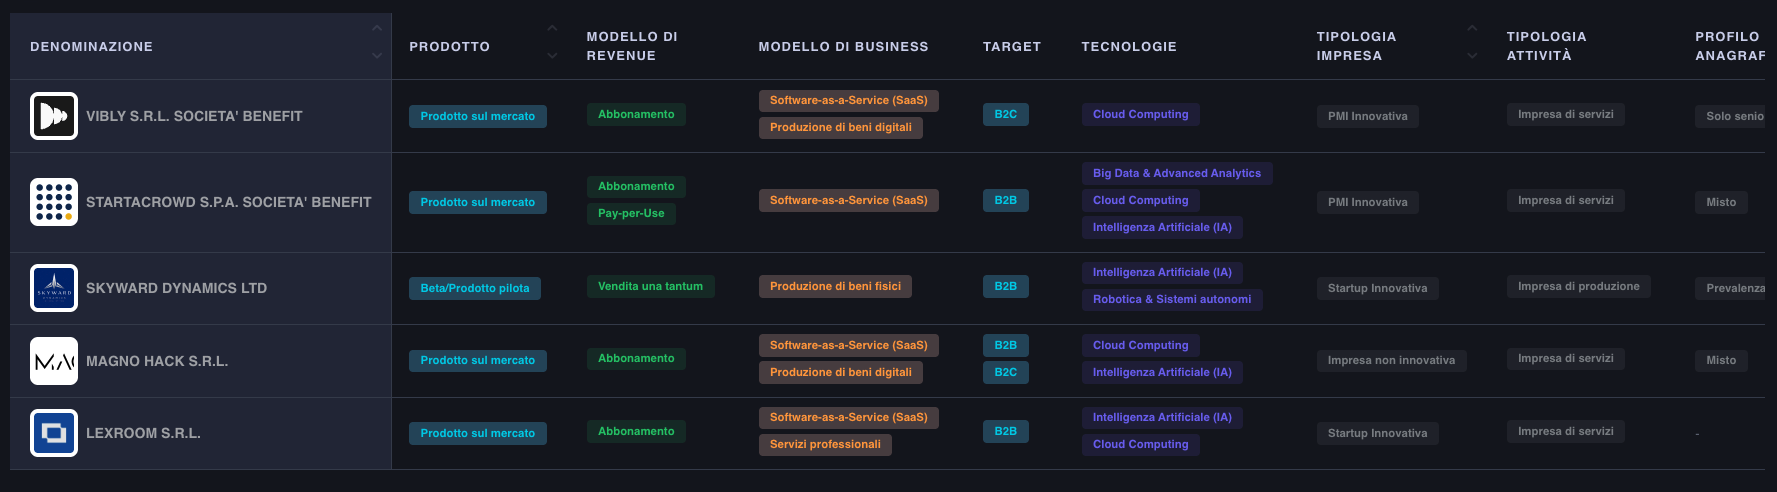Open the MAGNO HACK logo icon
The width and height of the screenshot is (1777, 492).
(x=54, y=361)
